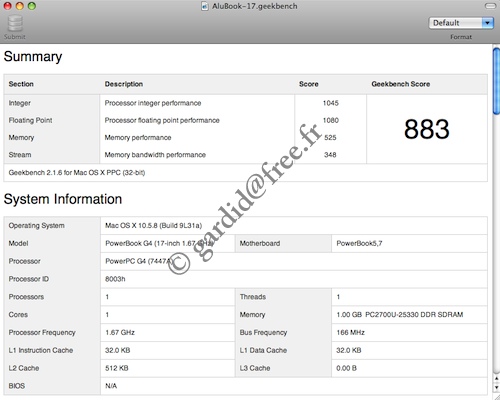The width and height of the screenshot is (500, 400).
Task: Click the L3 Cache value 0.00 B
Action: (x=346, y=368)
